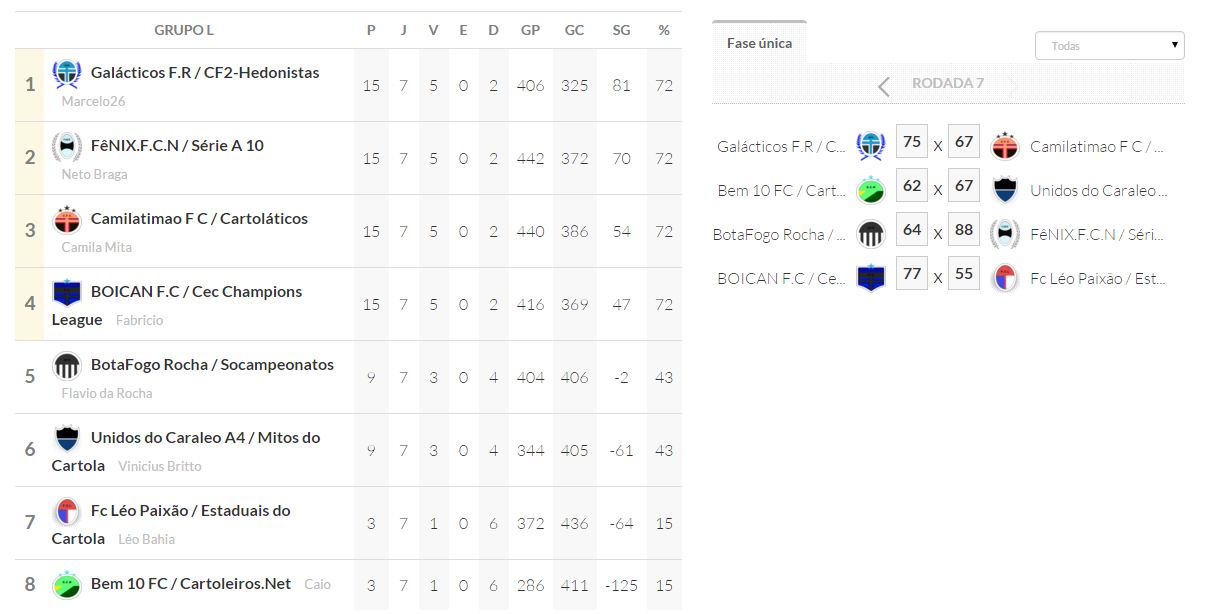This screenshot has width=1212, height=614.
Task: Click Unidos do Caraleo A4 crest in standings
Action: tap(66, 439)
